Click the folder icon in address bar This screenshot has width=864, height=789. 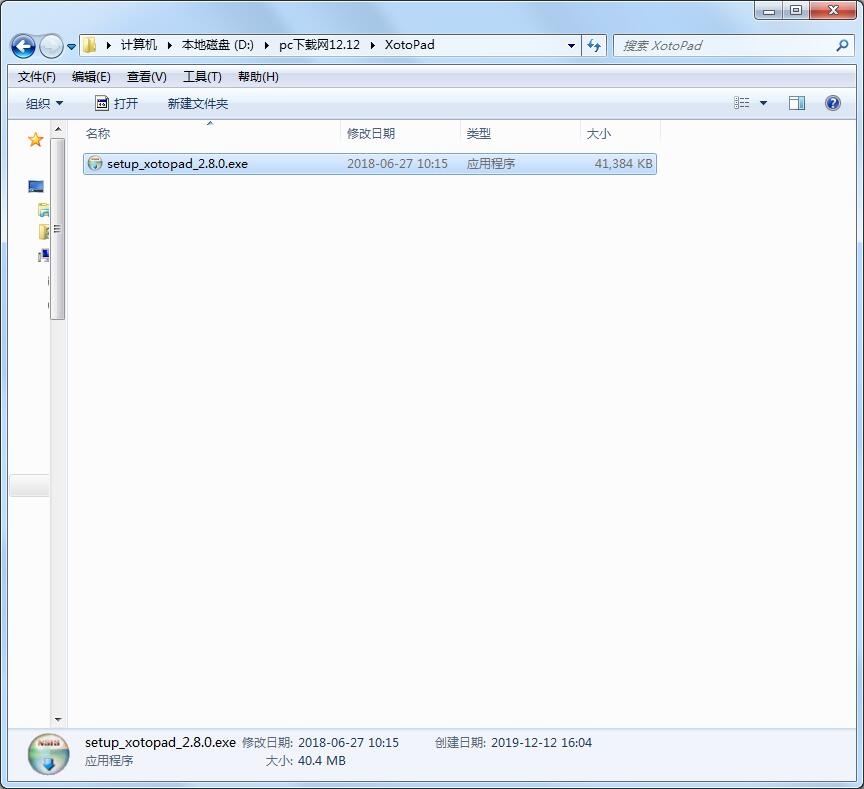89,45
